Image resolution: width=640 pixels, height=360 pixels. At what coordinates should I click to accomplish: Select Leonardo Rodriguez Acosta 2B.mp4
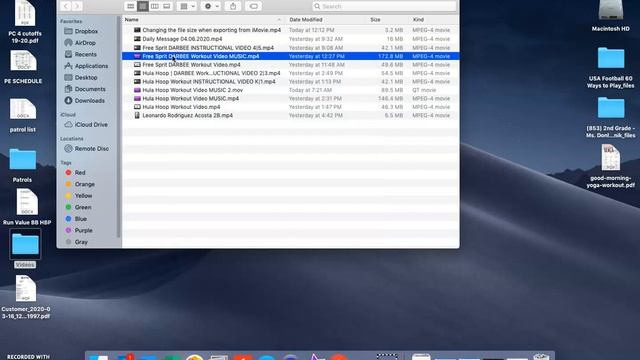point(290,116)
